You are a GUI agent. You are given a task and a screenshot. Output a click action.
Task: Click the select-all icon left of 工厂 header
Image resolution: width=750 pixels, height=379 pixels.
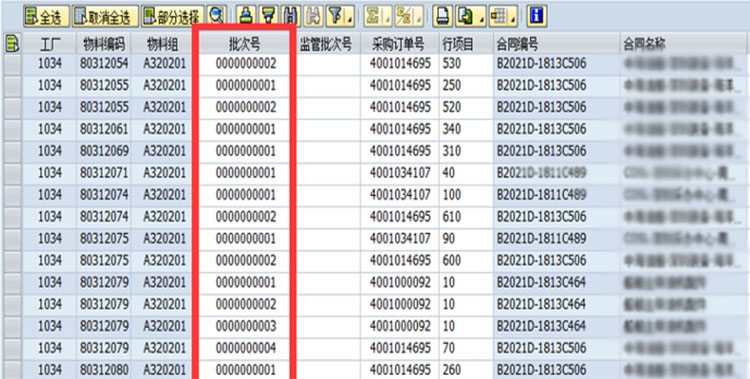(x=12, y=45)
